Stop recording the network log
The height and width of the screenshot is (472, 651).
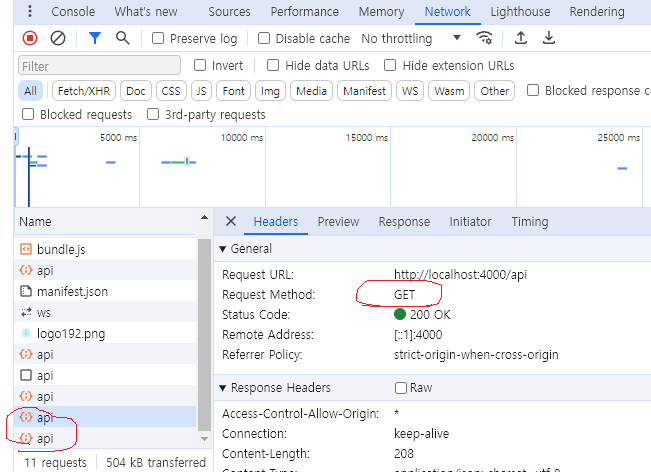pyautogui.click(x=30, y=38)
